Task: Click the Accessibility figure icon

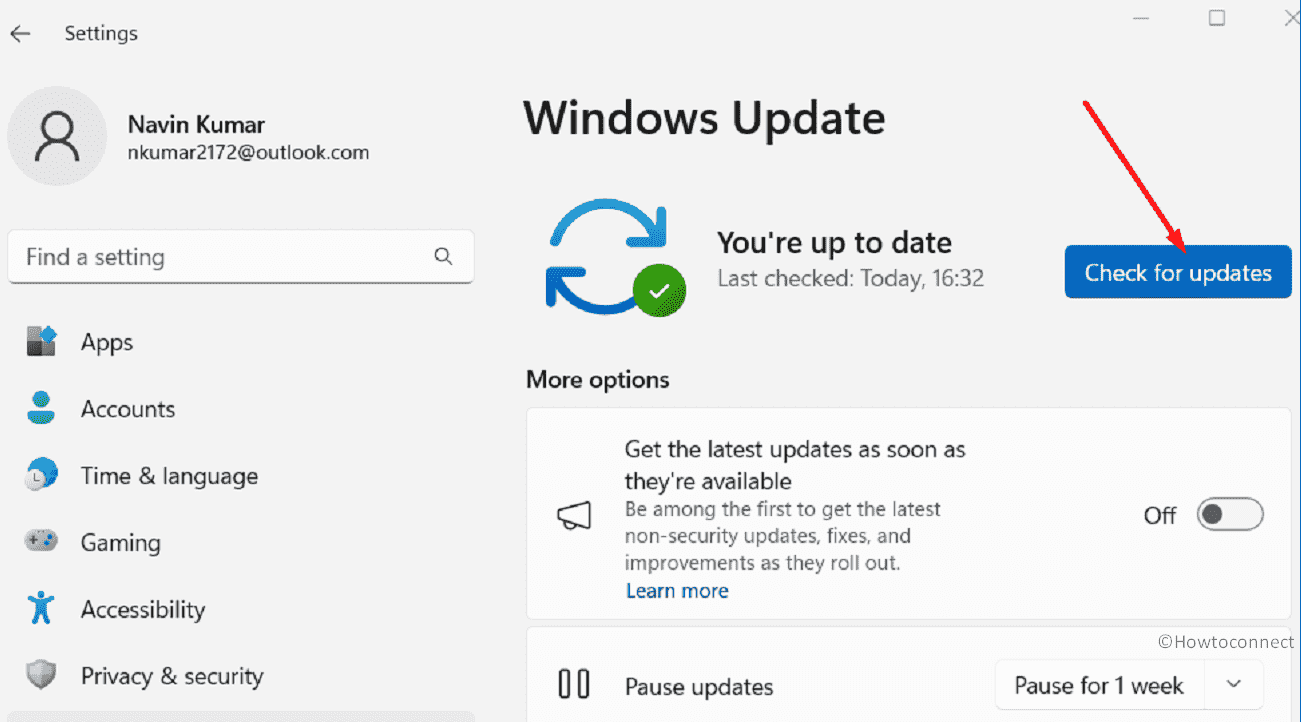Action: pyautogui.click(x=41, y=609)
